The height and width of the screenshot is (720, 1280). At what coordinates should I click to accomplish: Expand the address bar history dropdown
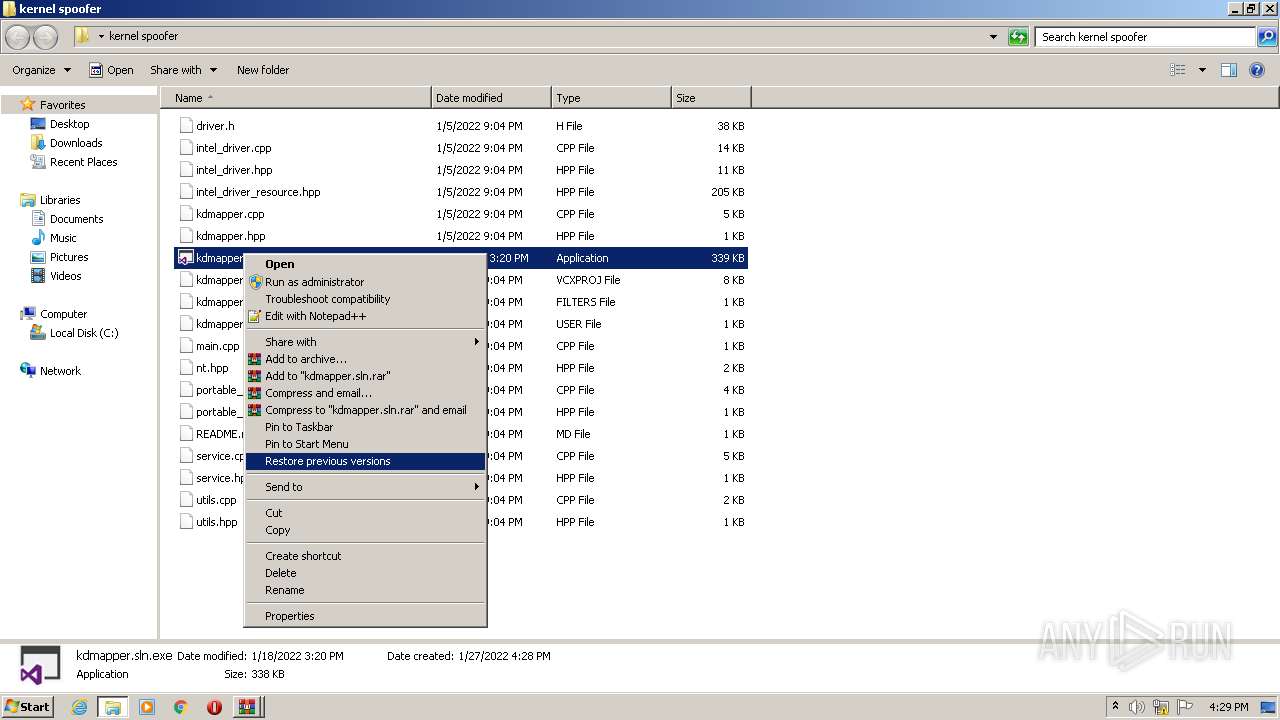click(x=993, y=37)
